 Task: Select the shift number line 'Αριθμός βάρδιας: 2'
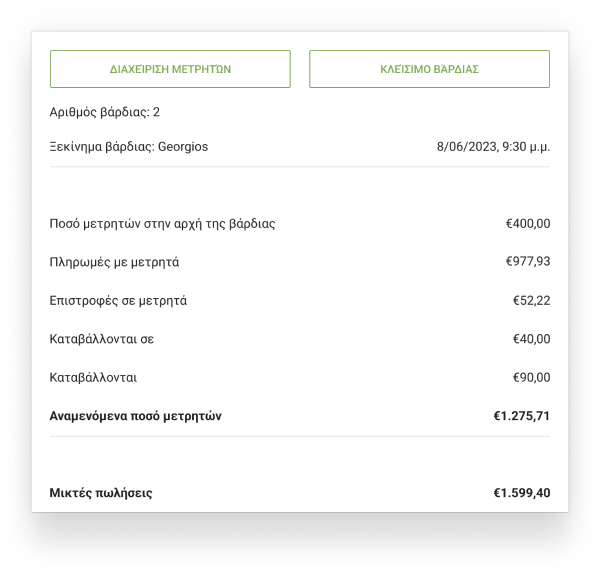coord(104,112)
